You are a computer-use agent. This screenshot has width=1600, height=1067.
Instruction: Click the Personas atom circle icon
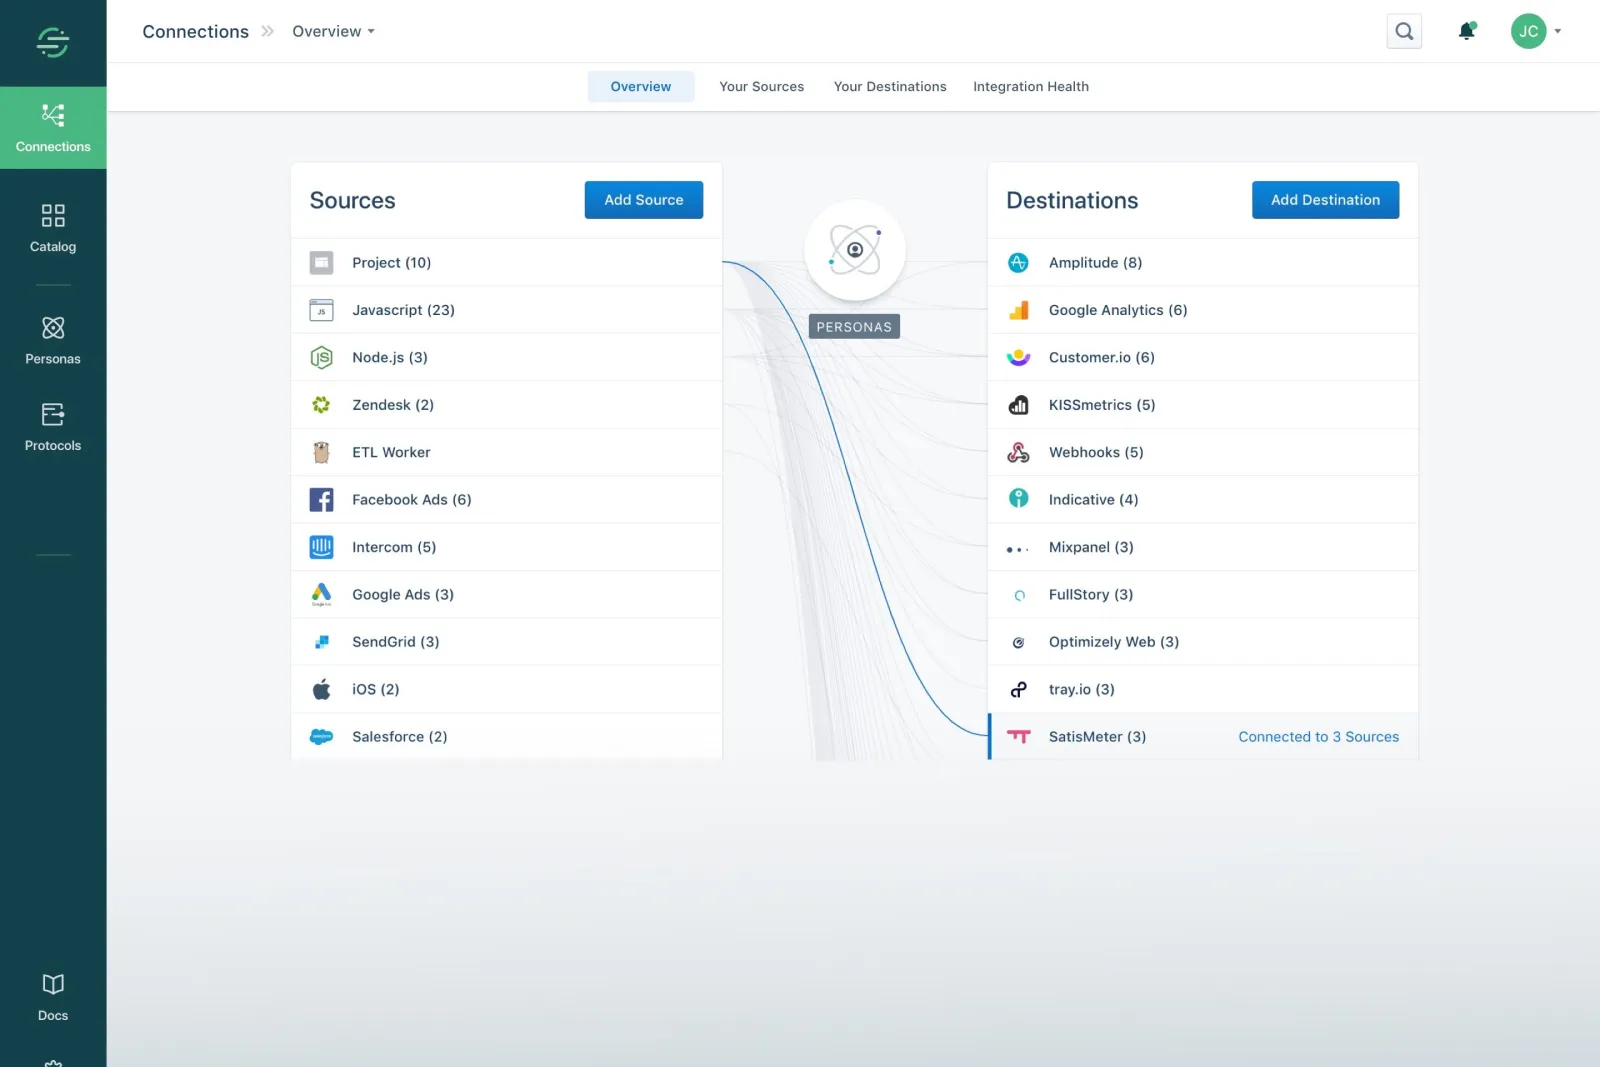tap(855, 250)
